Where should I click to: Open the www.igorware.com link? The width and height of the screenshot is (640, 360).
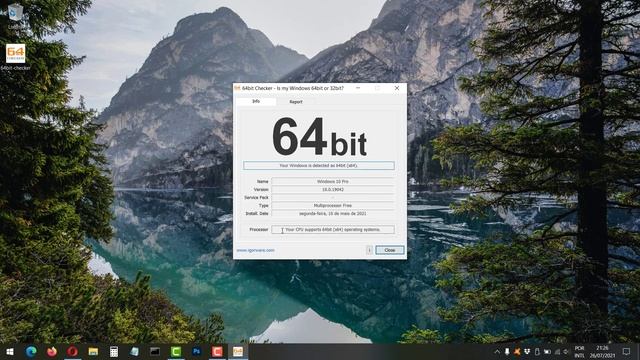[x=256, y=250]
